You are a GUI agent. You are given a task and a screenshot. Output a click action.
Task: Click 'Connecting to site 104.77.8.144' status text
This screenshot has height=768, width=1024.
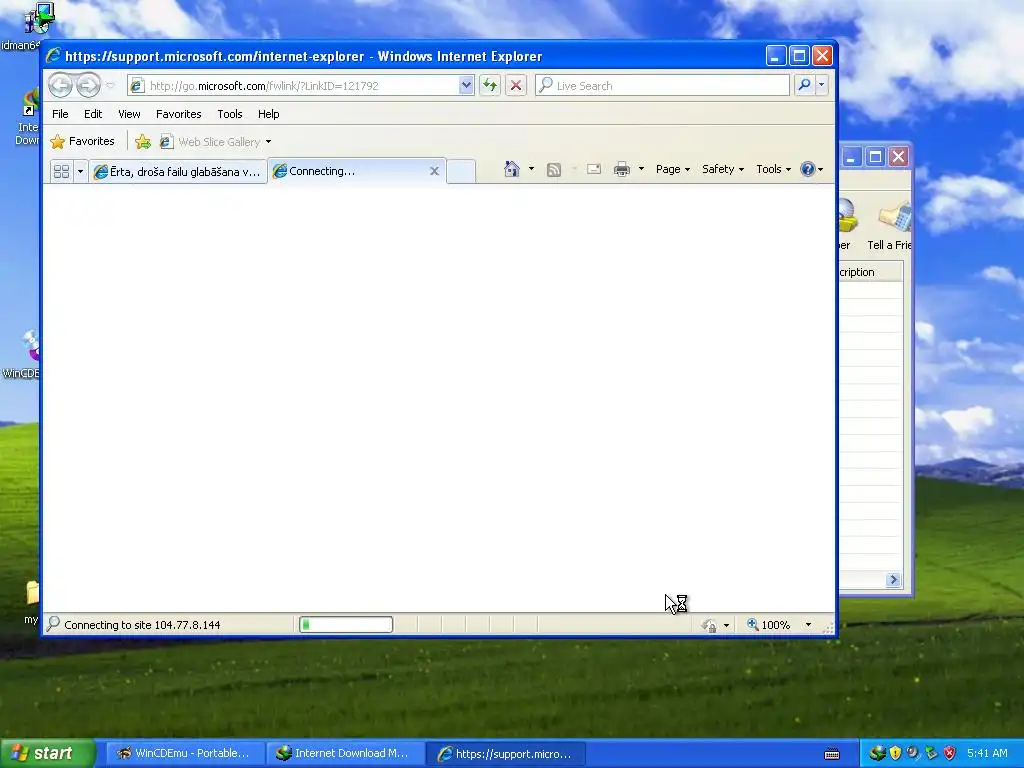(142, 625)
